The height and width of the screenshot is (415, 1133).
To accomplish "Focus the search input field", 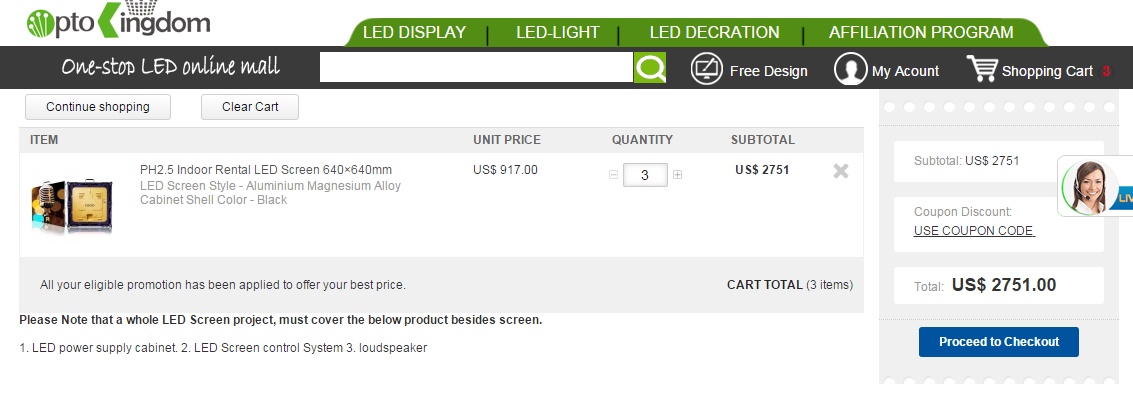I will 476,68.
